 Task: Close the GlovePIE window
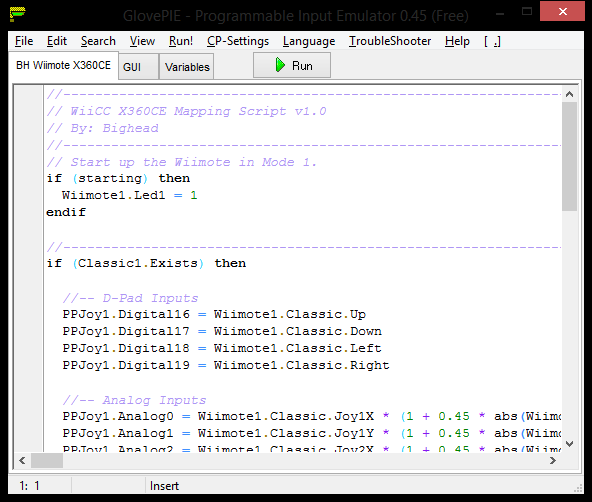point(562,11)
